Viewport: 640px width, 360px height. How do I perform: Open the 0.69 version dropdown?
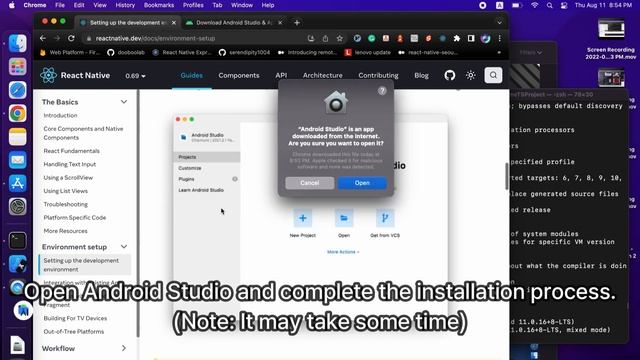136,76
